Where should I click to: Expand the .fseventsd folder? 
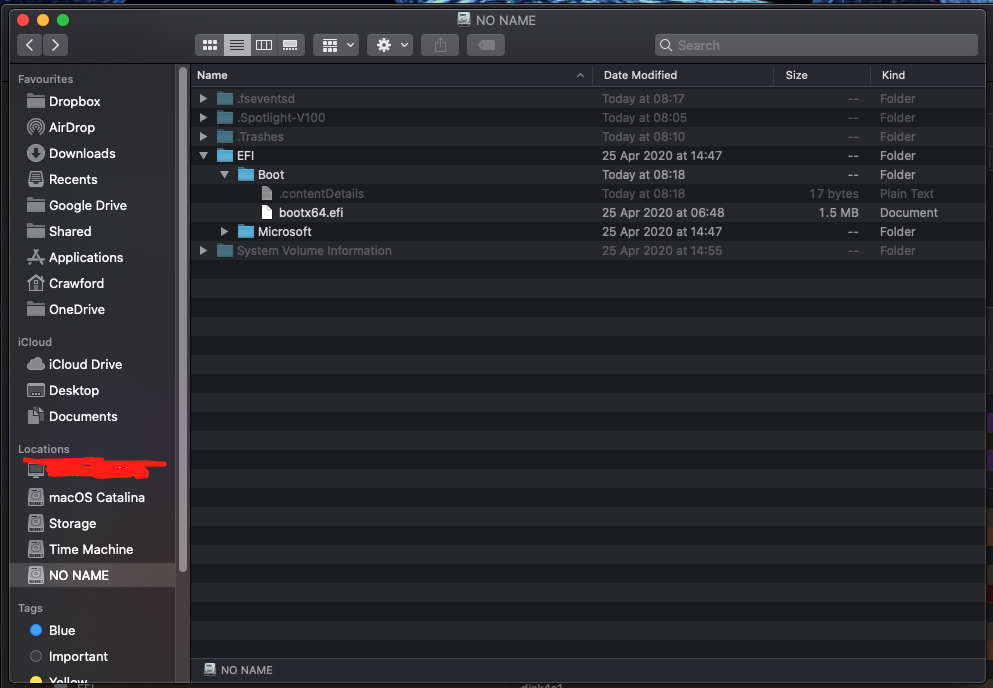(203, 98)
